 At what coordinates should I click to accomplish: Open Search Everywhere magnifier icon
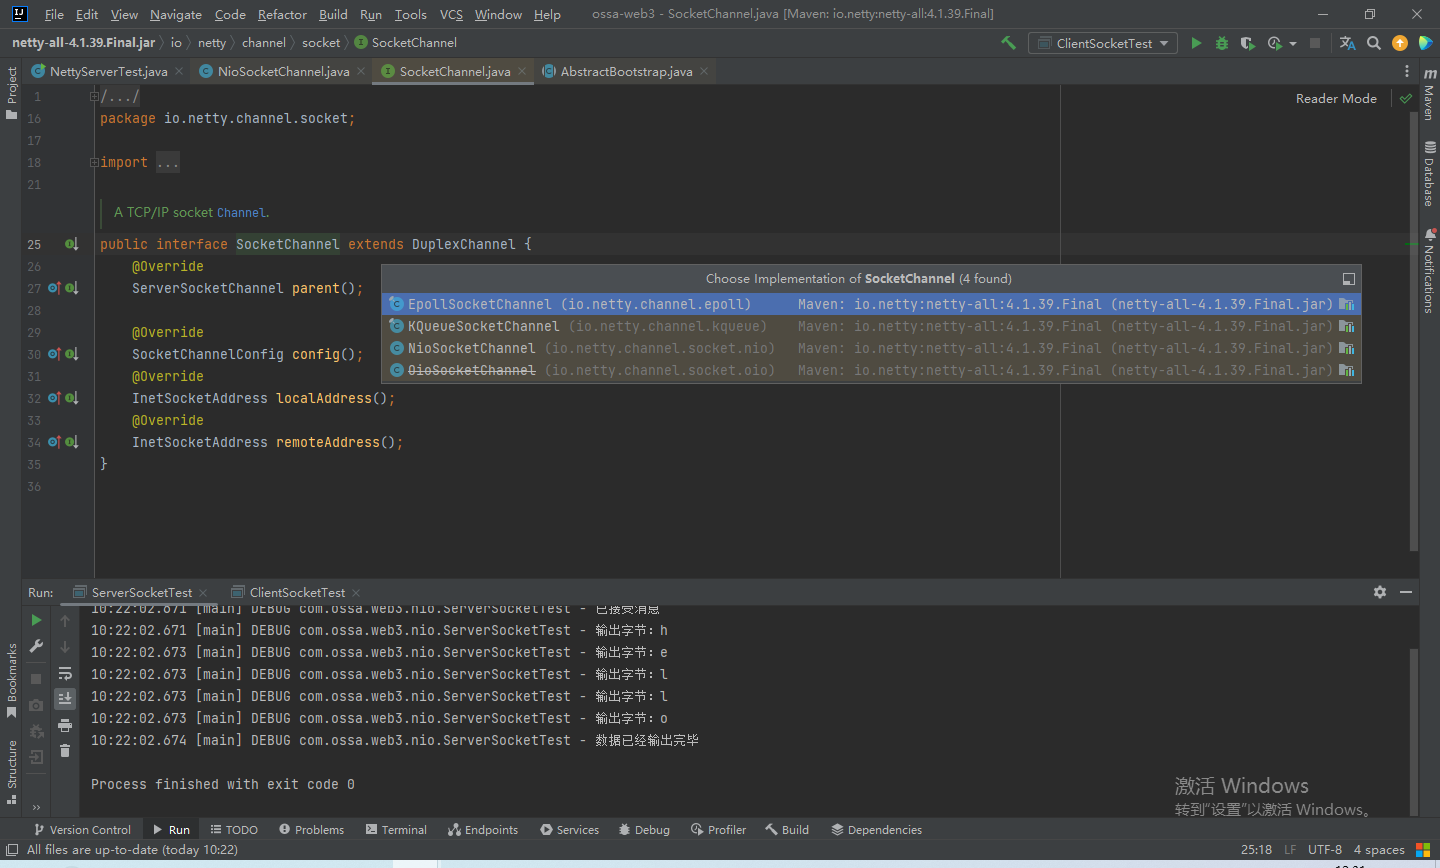pos(1374,43)
